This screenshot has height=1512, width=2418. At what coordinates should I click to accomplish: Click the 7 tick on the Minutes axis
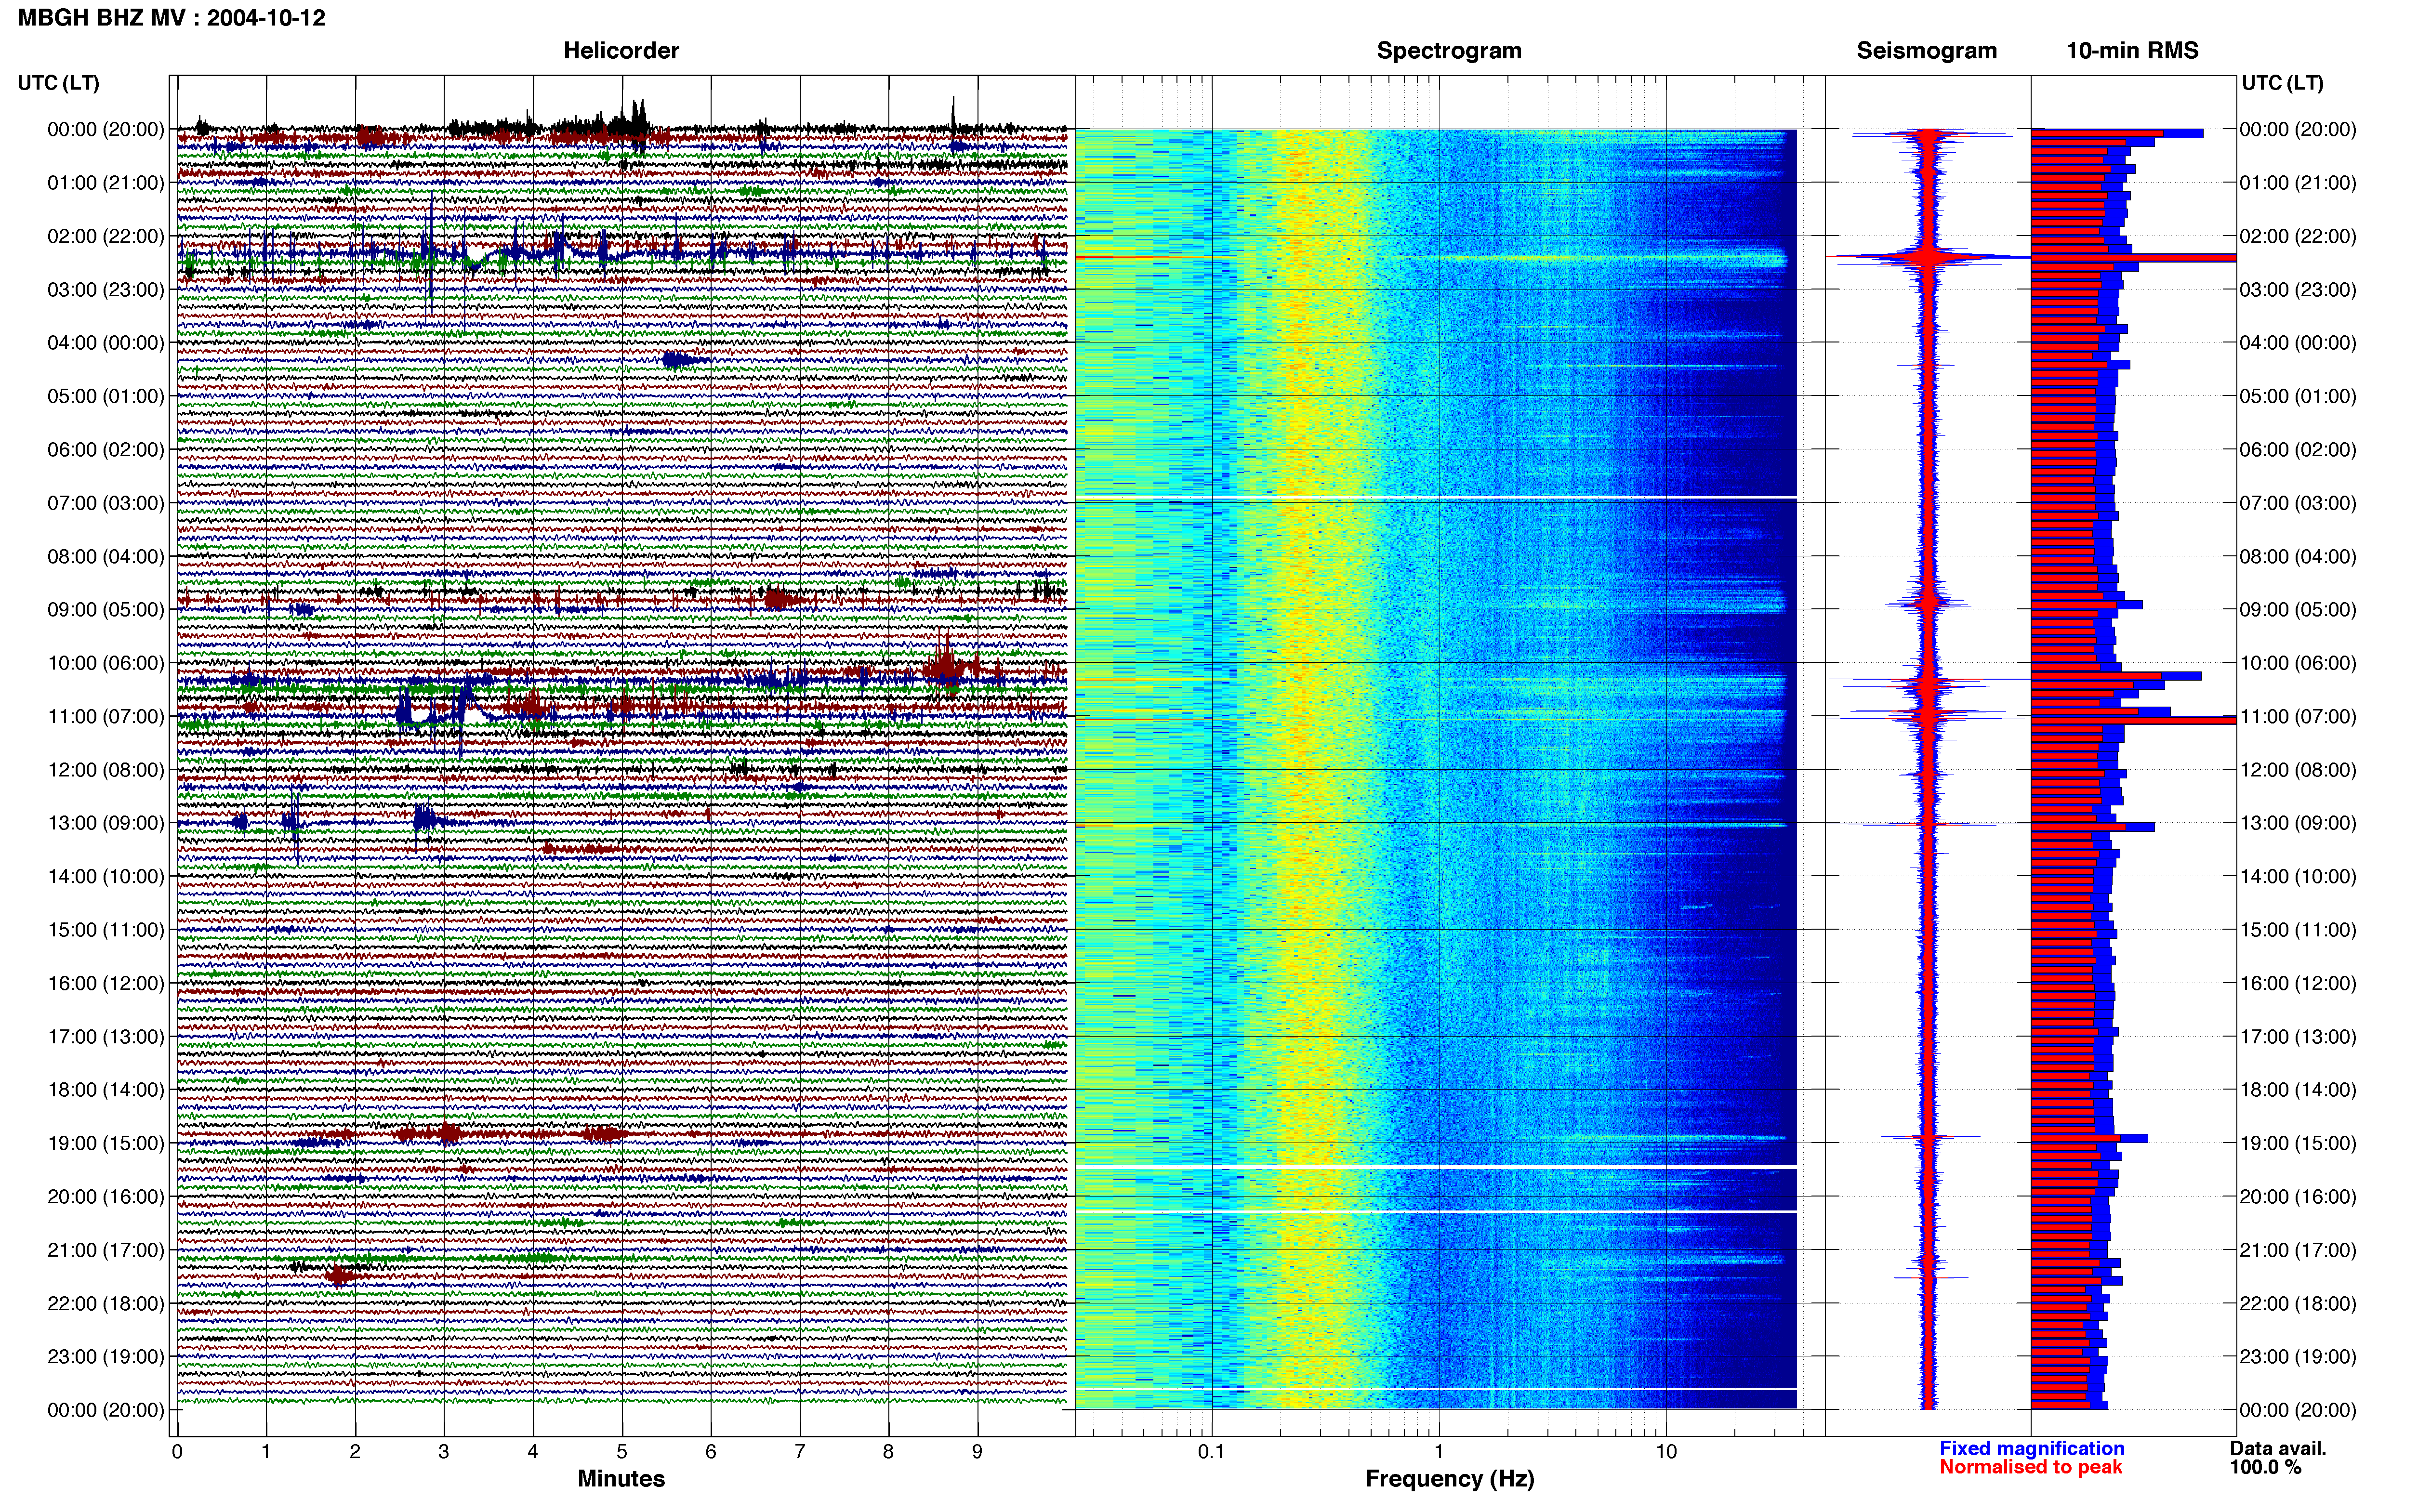(x=800, y=1451)
